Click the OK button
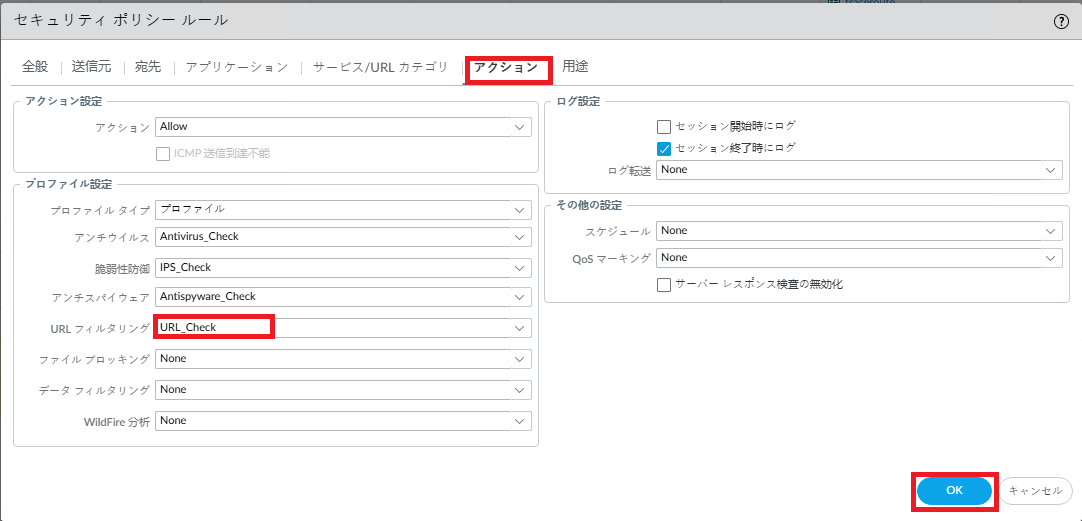This screenshot has height=521, width=1082. pyautogui.click(x=954, y=491)
